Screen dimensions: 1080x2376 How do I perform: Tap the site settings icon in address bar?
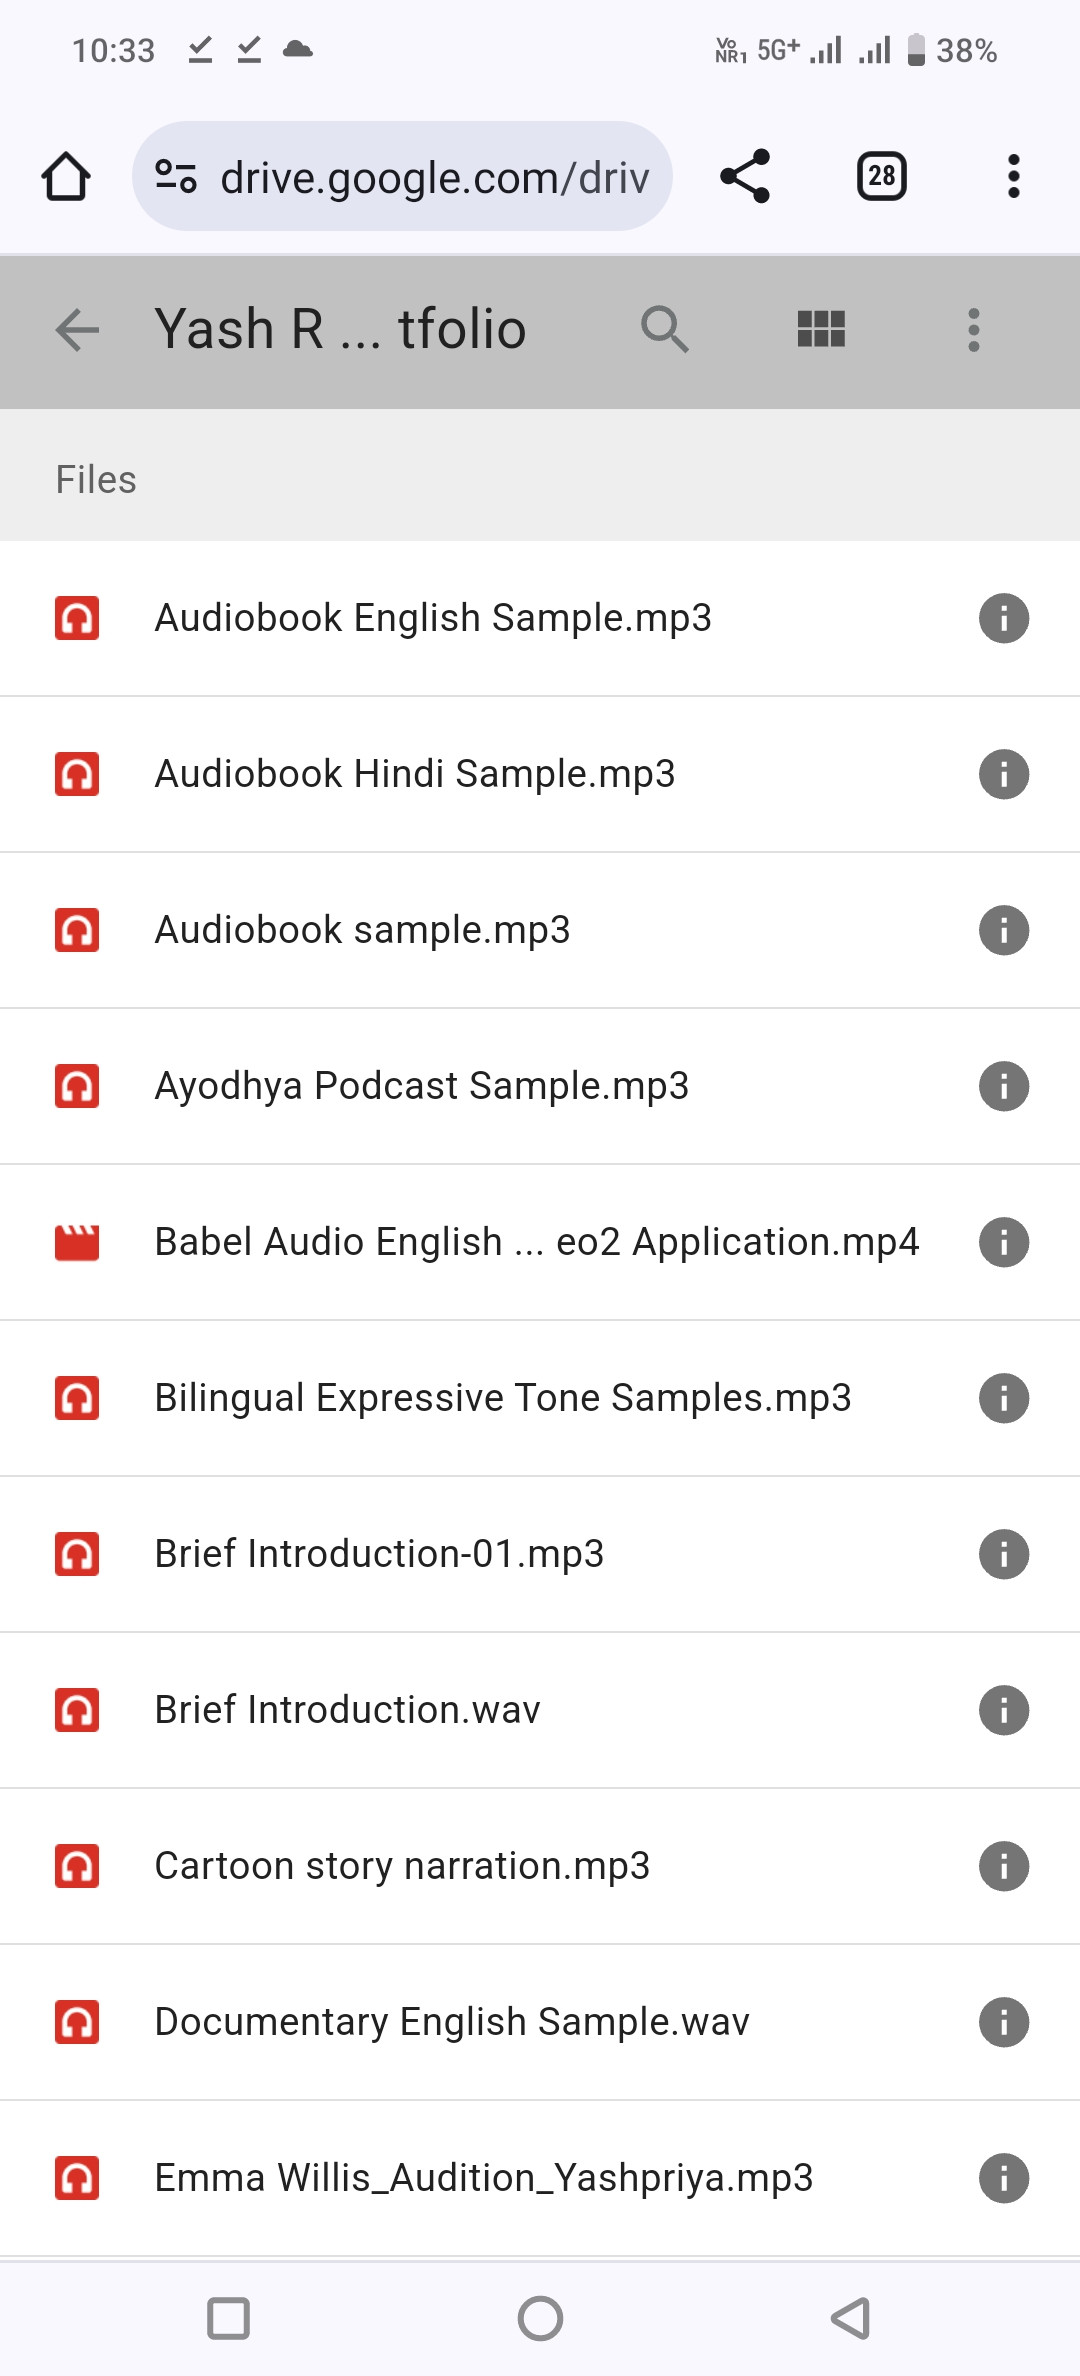click(176, 177)
